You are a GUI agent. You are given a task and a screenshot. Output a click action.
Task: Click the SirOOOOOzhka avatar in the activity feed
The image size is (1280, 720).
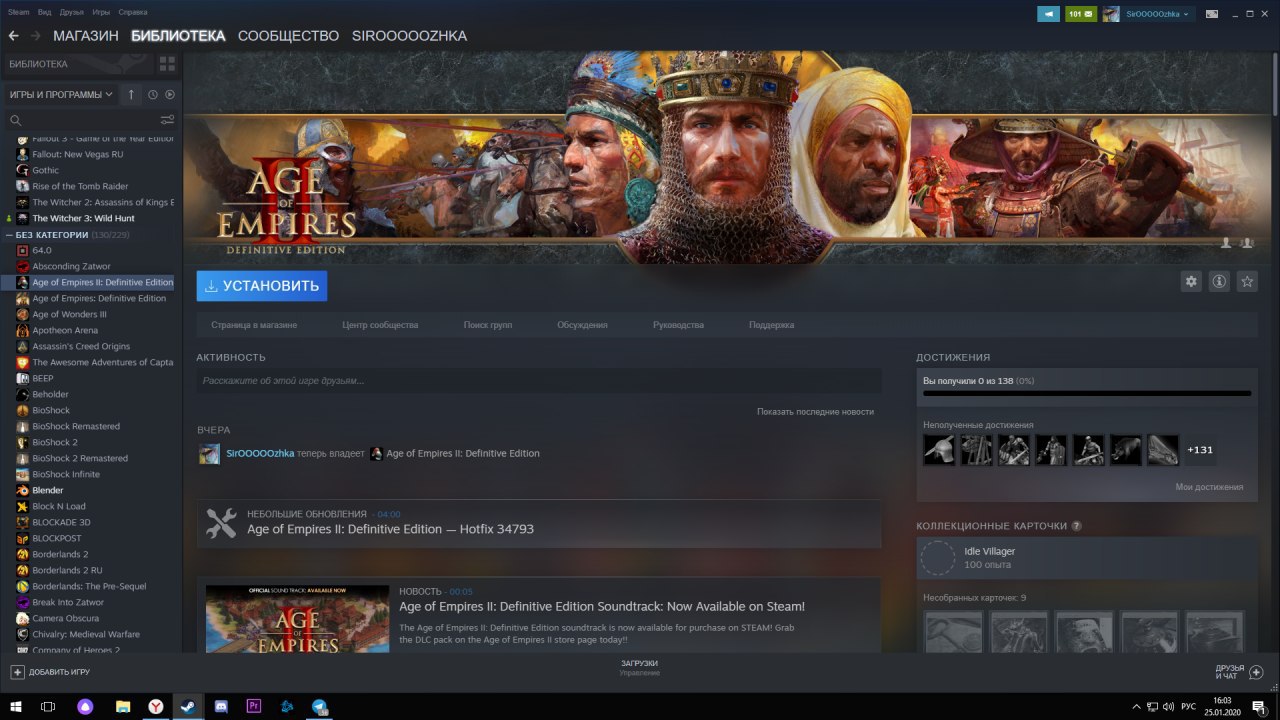[209, 454]
